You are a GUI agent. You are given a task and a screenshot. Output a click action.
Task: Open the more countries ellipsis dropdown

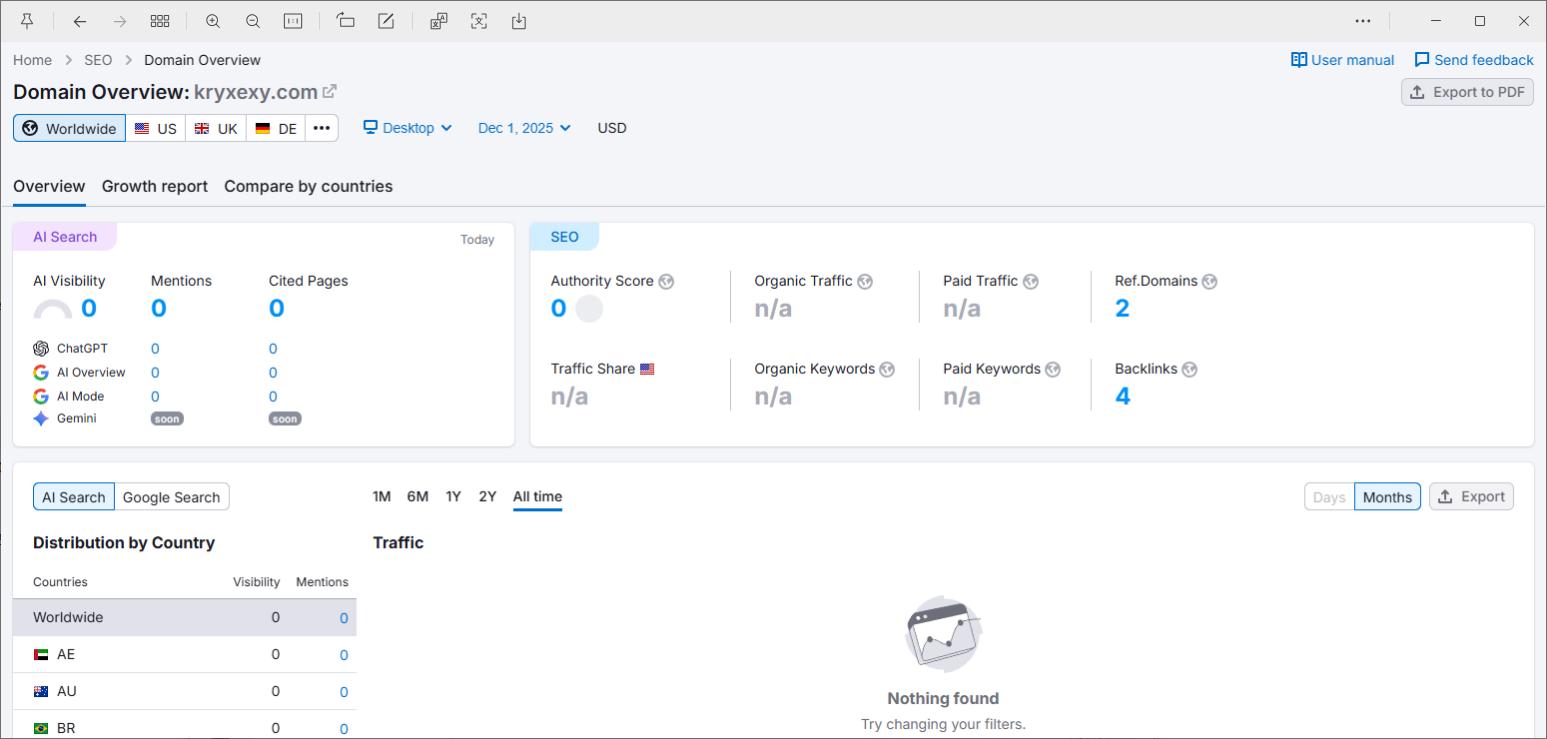point(321,128)
